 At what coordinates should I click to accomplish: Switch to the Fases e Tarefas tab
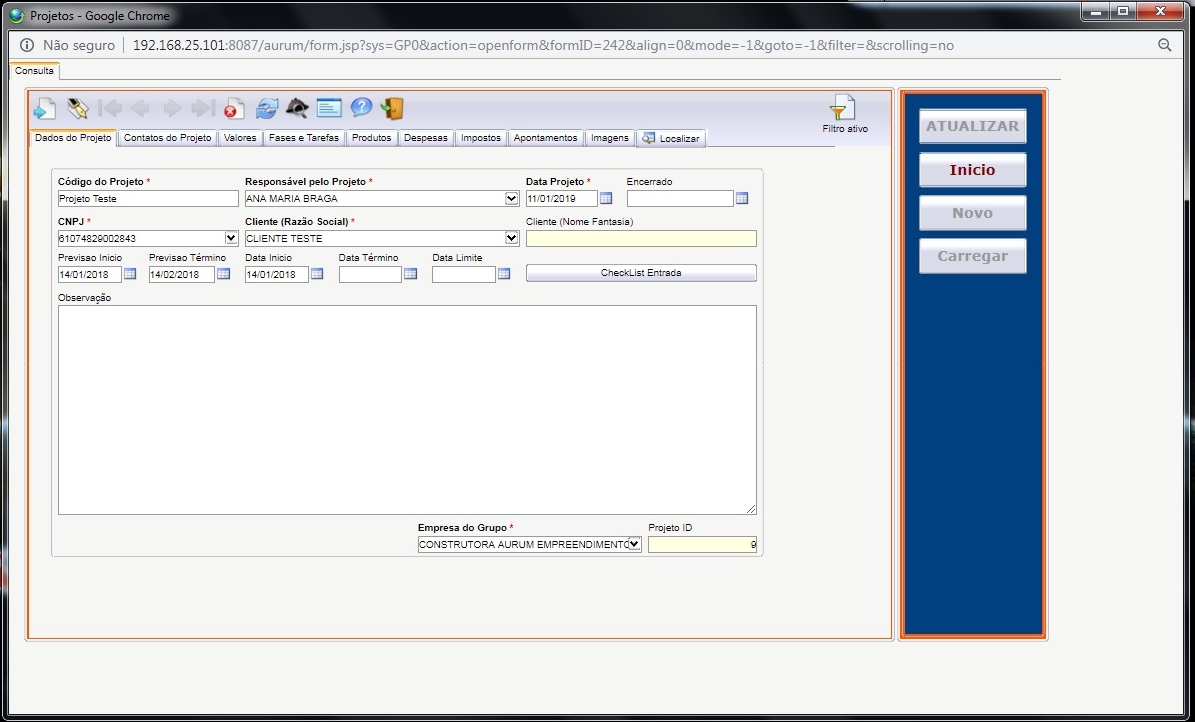point(303,138)
